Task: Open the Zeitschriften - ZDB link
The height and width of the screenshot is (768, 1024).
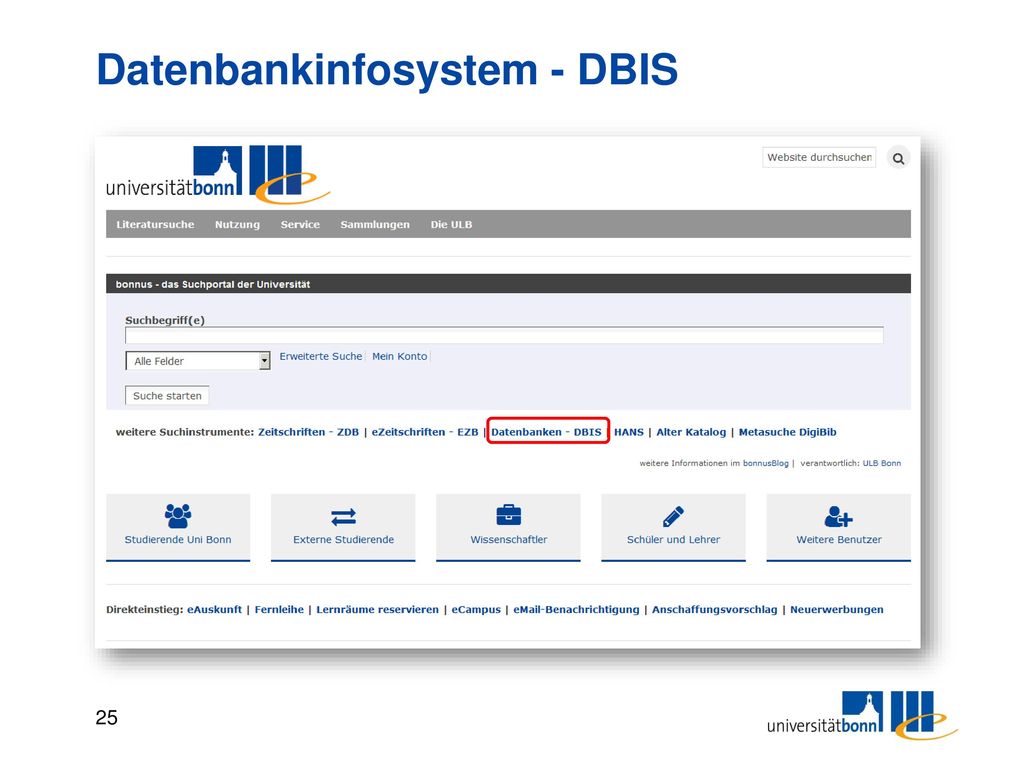Action: click(308, 432)
